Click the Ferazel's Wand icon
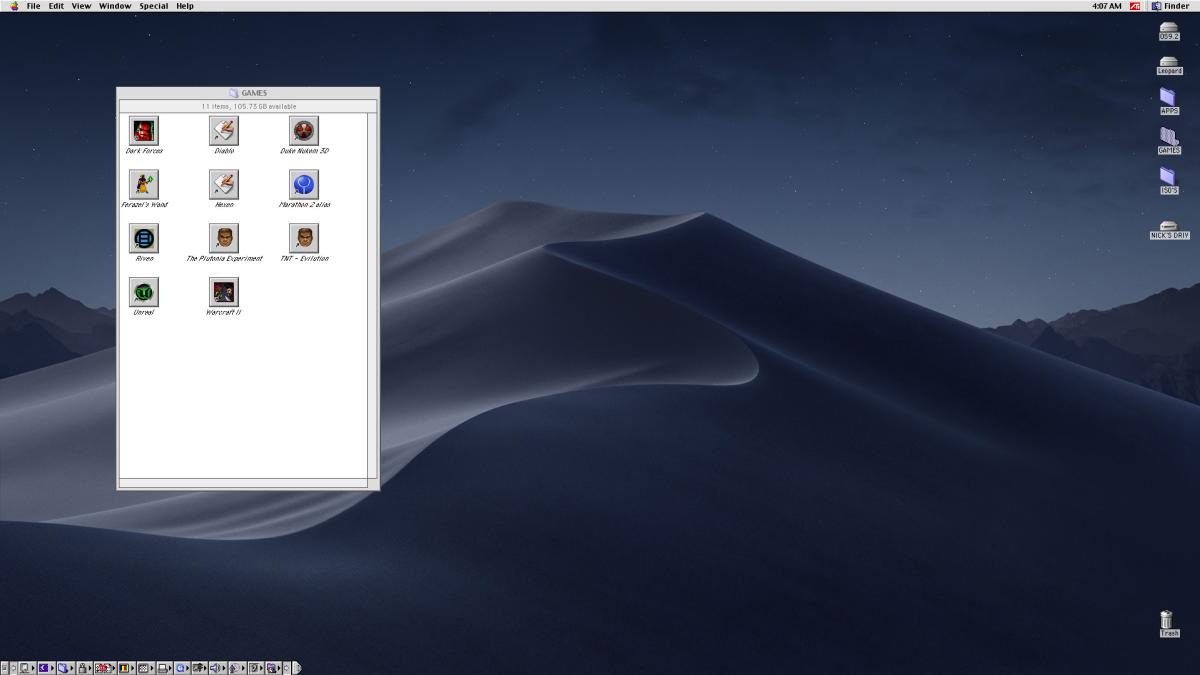 tap(144, 184)
